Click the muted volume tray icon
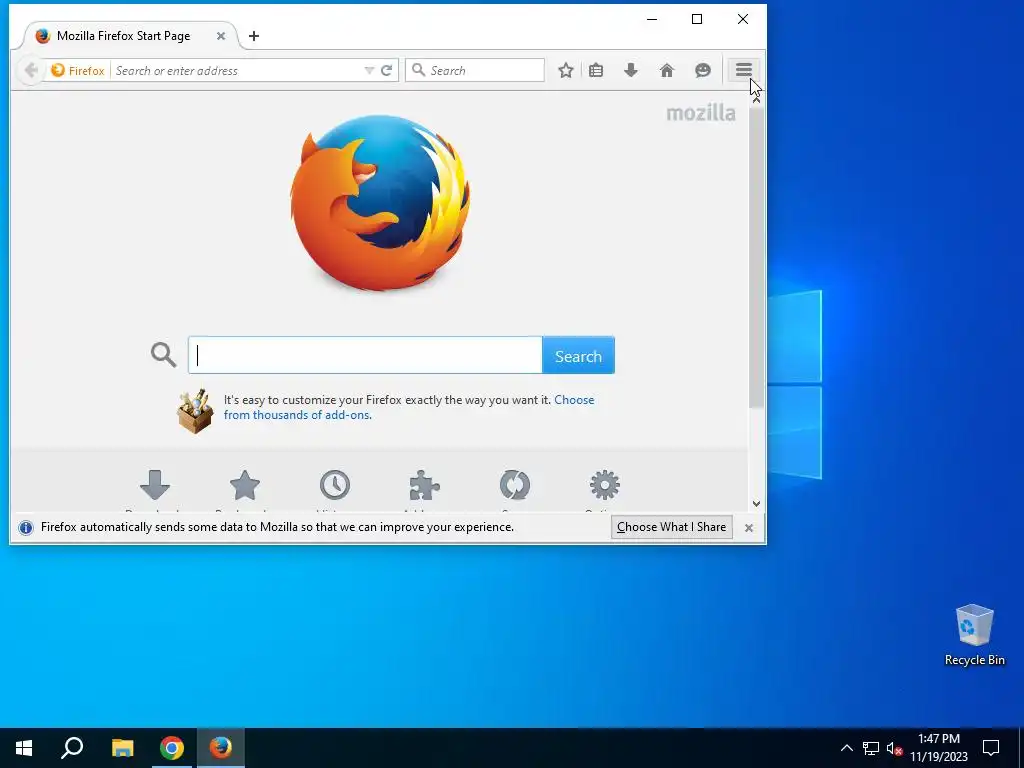1024x768 pixels. point(894,748)
